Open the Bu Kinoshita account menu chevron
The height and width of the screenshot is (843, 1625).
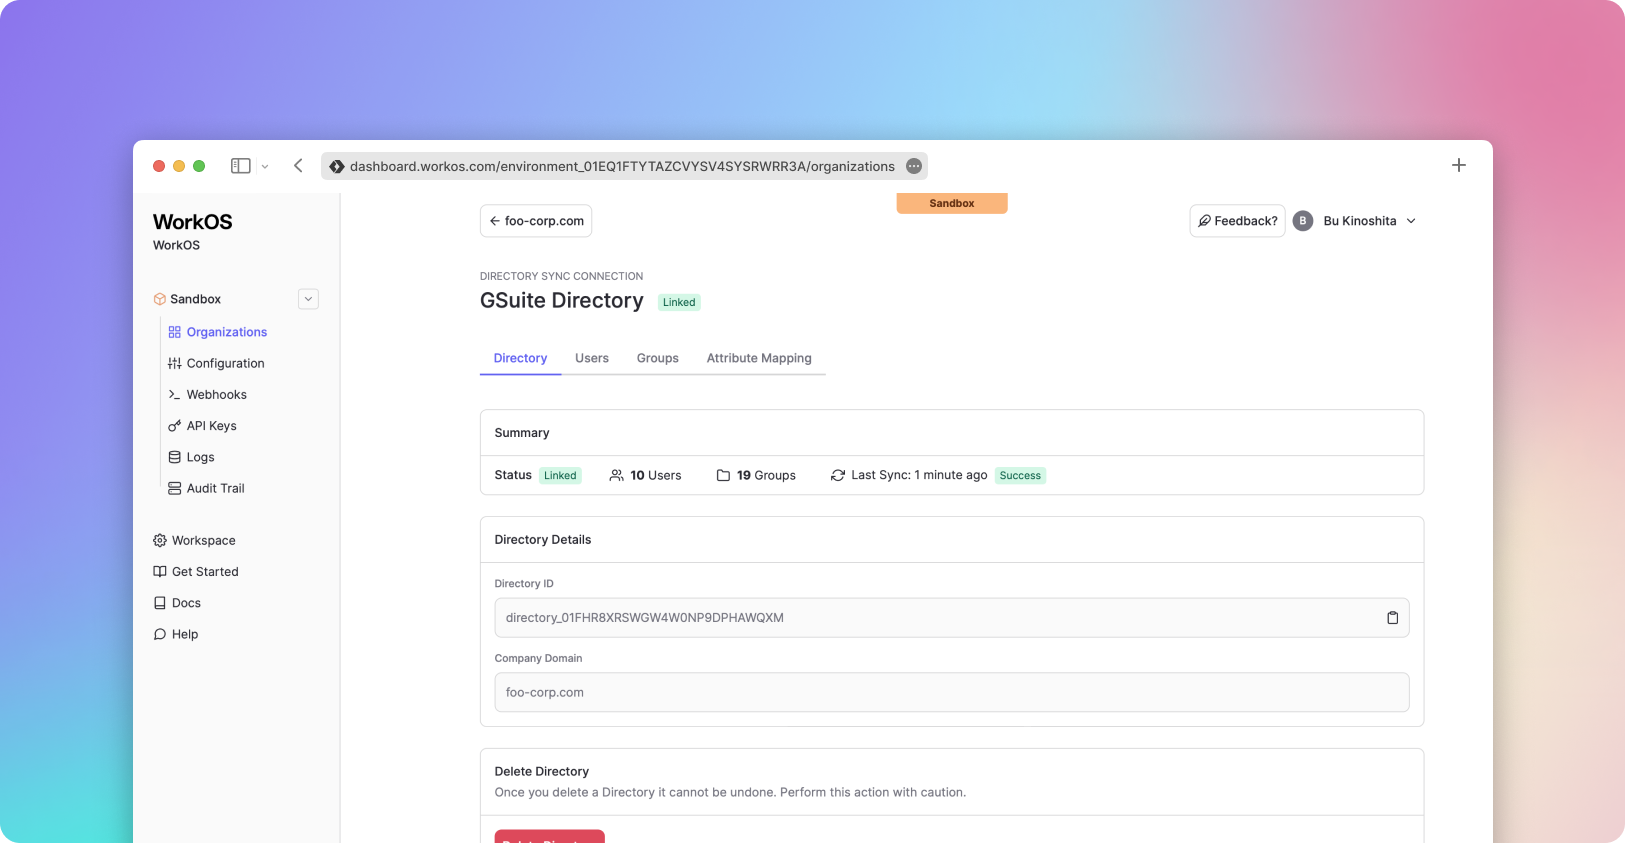[1411, 221]
